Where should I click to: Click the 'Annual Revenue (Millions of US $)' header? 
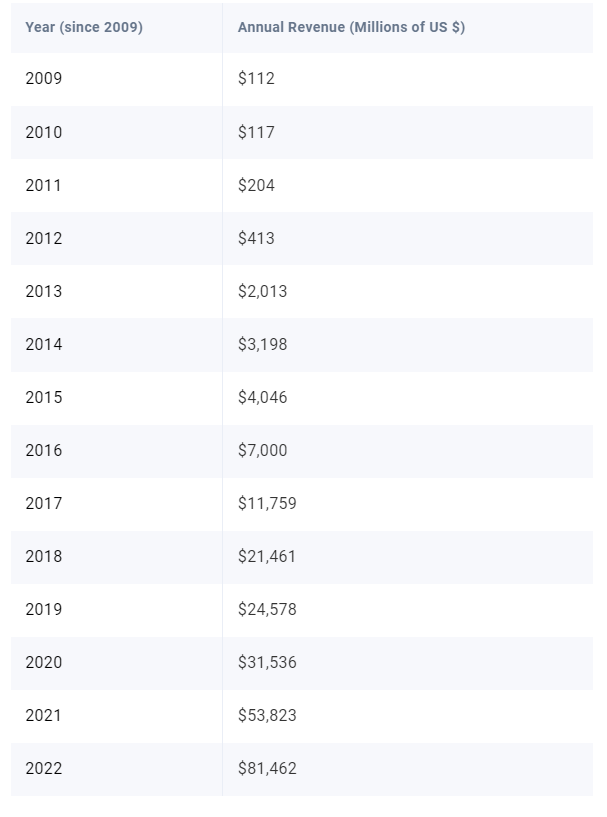351,27
